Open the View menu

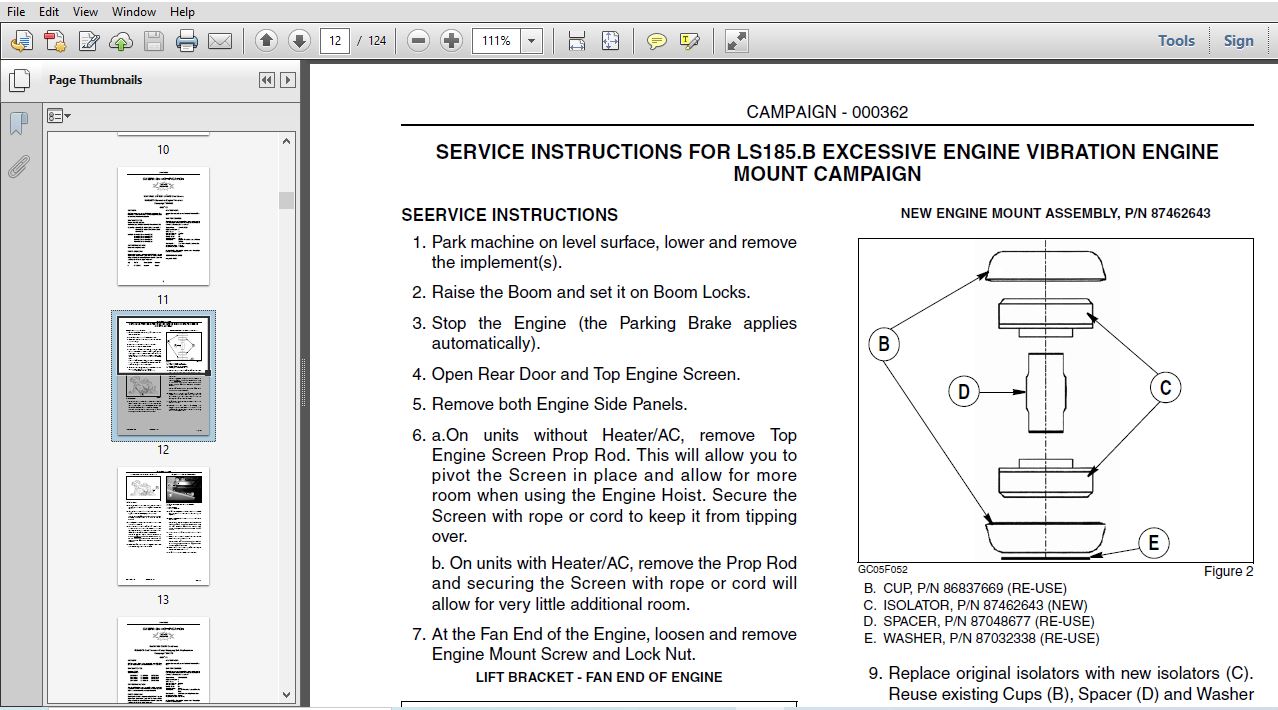[x=85, y=12]
